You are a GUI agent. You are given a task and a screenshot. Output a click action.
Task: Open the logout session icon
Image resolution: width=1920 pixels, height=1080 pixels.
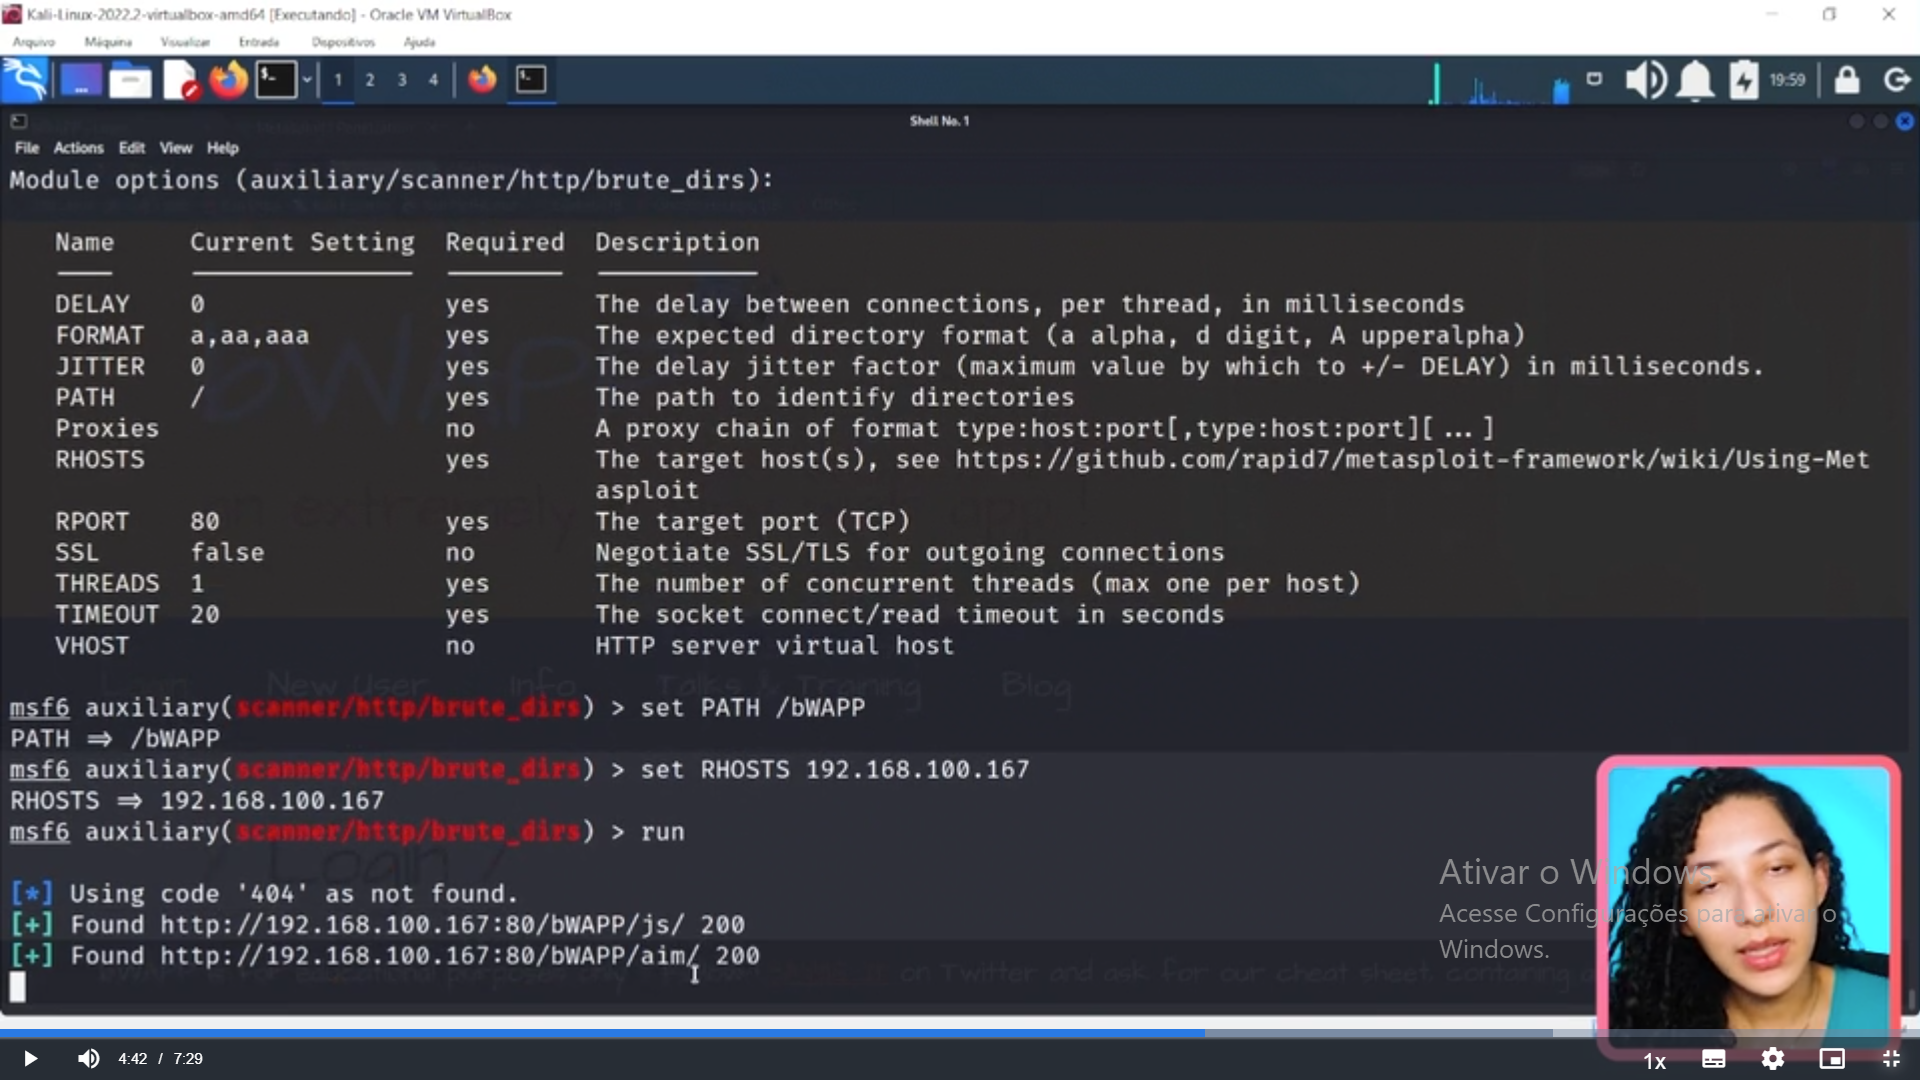pyautogui.click(x=1896, y=80)
